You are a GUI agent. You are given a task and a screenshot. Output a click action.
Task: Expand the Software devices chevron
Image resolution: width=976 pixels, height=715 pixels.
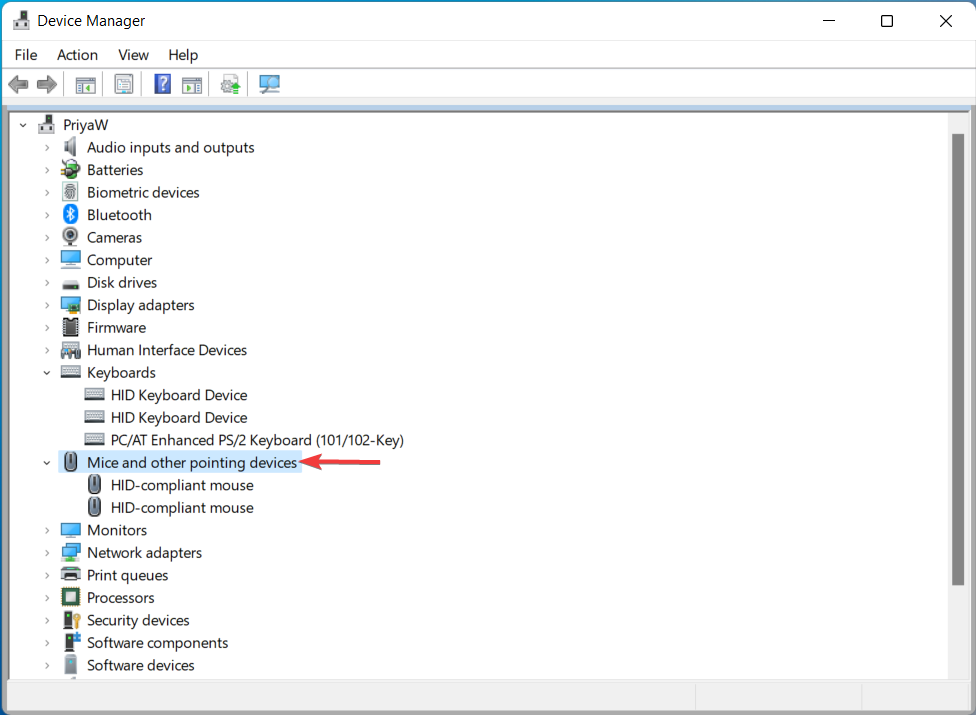pos(47,665)
